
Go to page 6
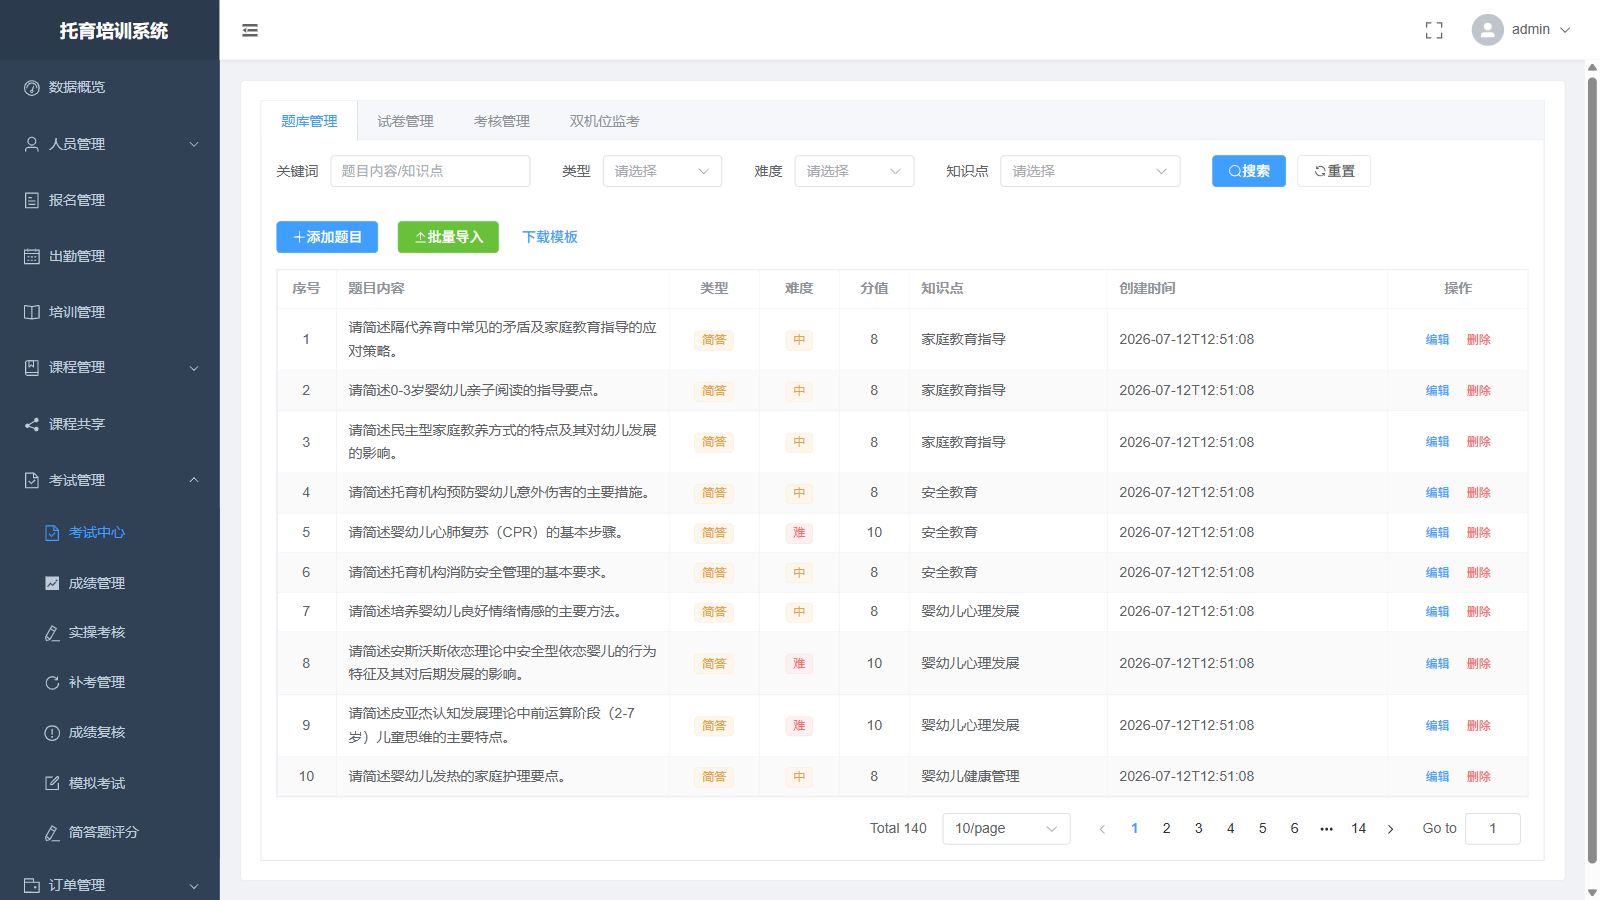point(1294,829)
